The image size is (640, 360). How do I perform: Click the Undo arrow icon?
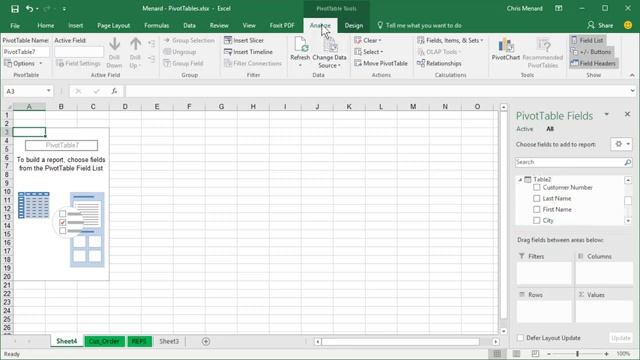29,9
